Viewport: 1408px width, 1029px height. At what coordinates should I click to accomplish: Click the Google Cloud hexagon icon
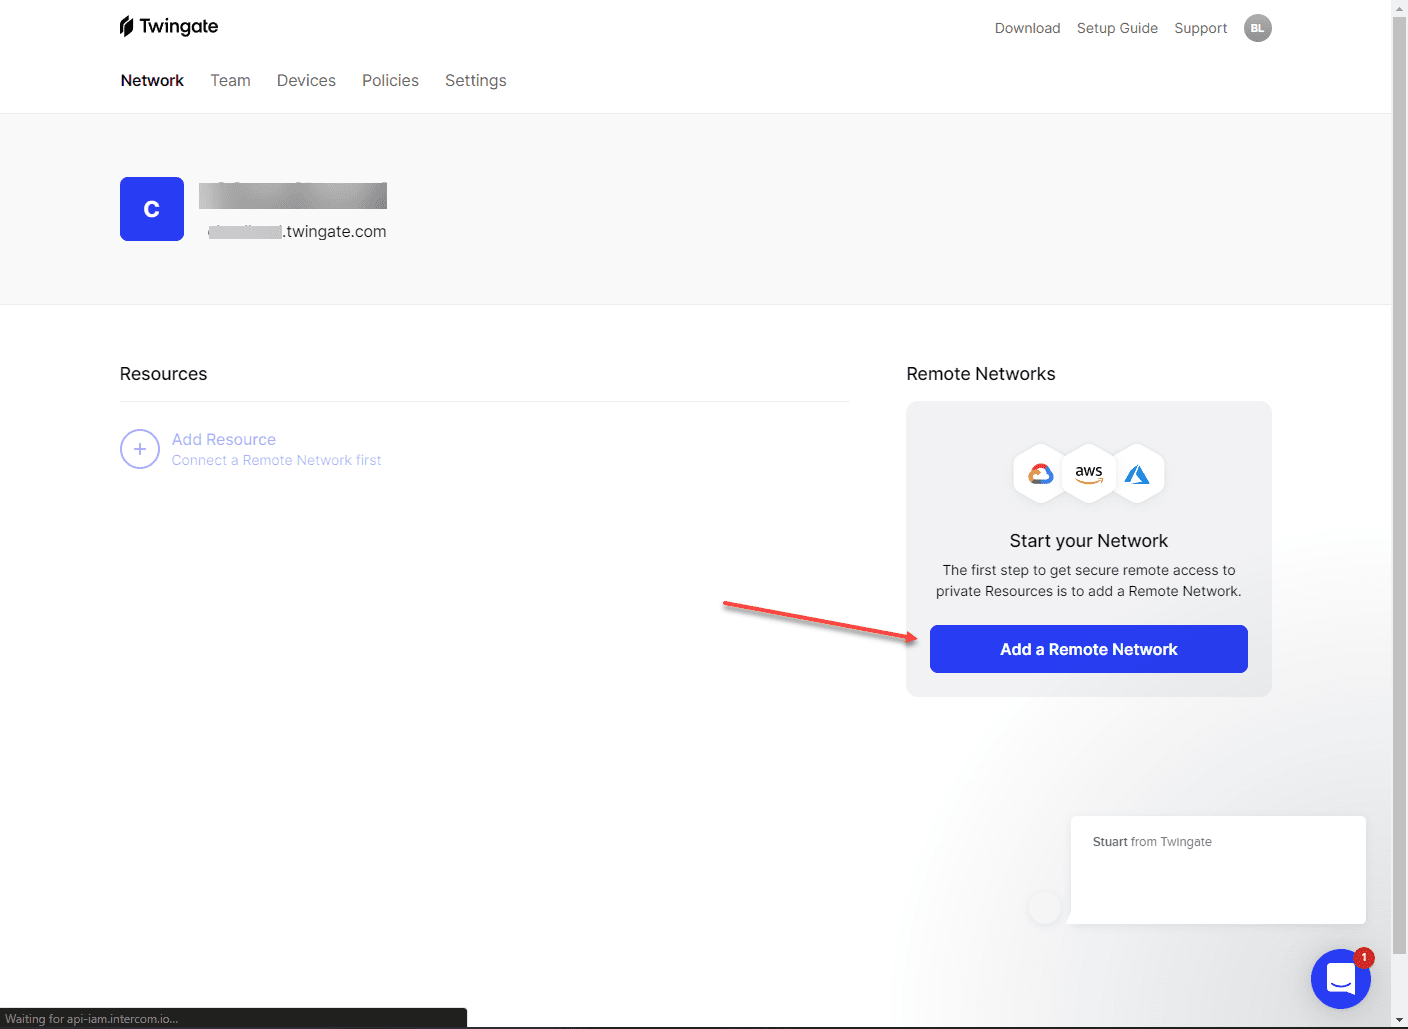click(x=1041, y=474)
